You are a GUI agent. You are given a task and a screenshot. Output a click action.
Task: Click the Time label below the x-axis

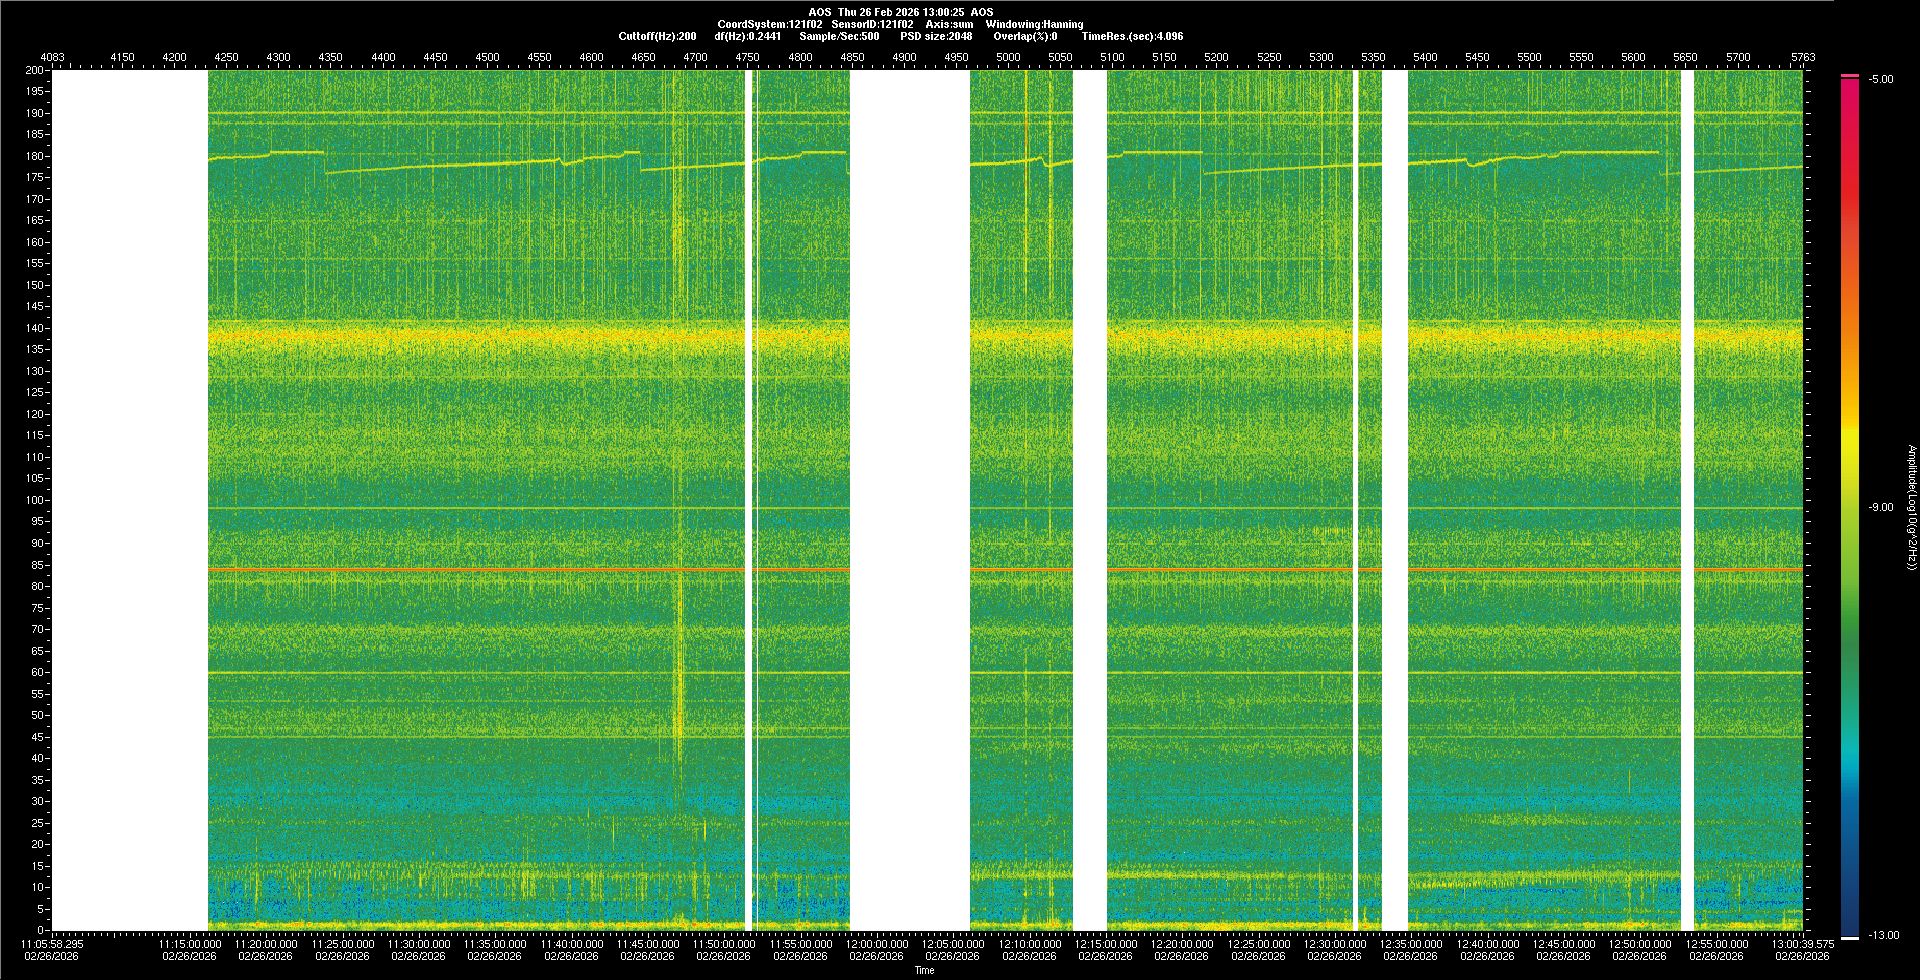coord(924,970)
